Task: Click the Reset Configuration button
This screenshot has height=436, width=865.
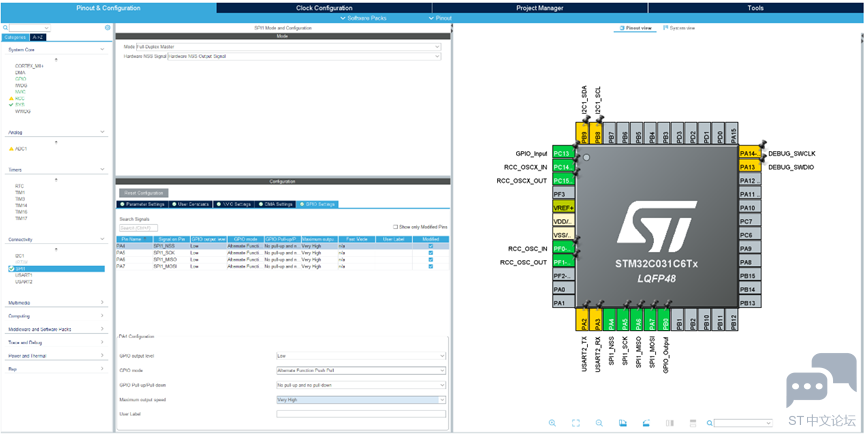Action: click(x=143, y=193)
